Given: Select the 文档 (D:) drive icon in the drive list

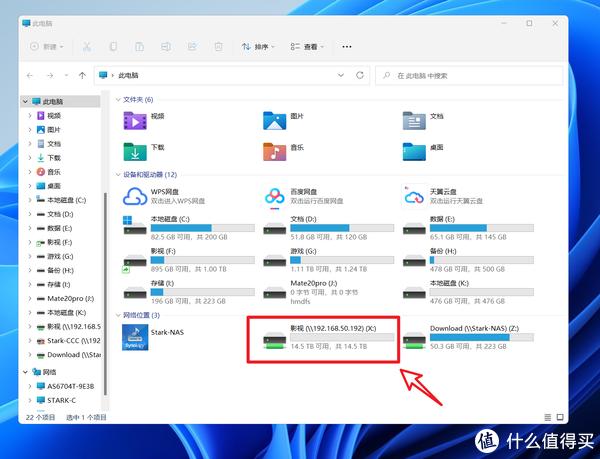Looking at the screenshot, I should [274, 228].
